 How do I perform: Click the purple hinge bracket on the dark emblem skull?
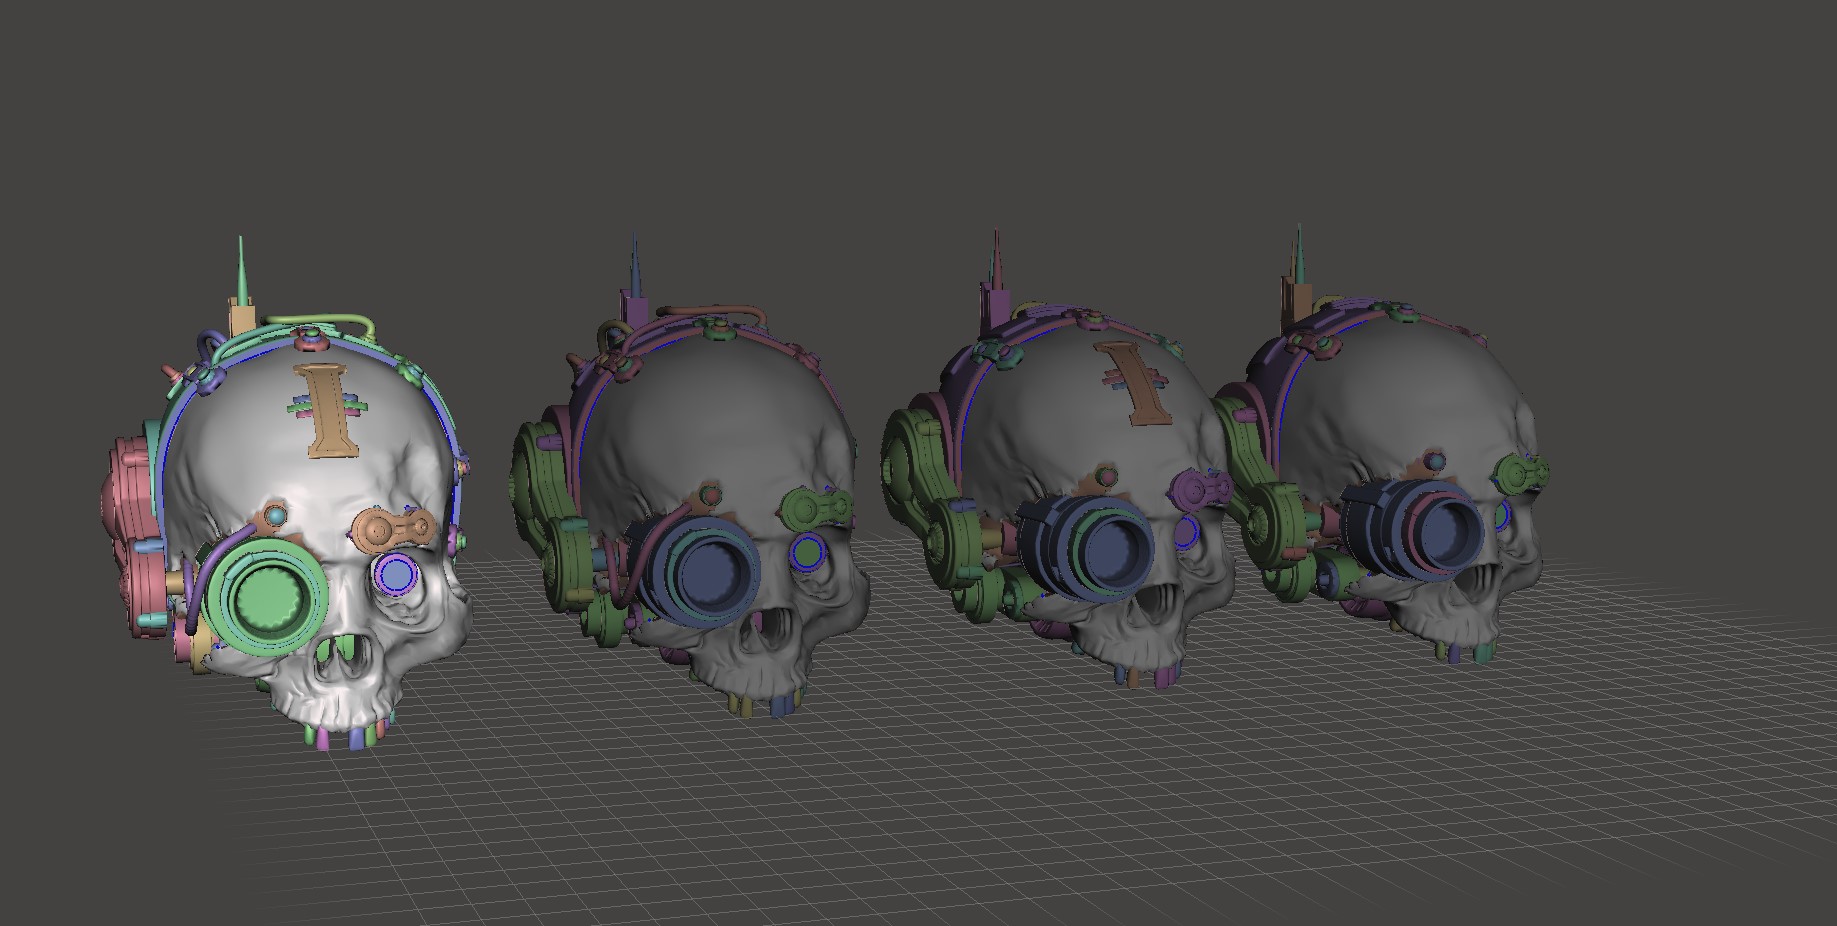coord(1200,489)
